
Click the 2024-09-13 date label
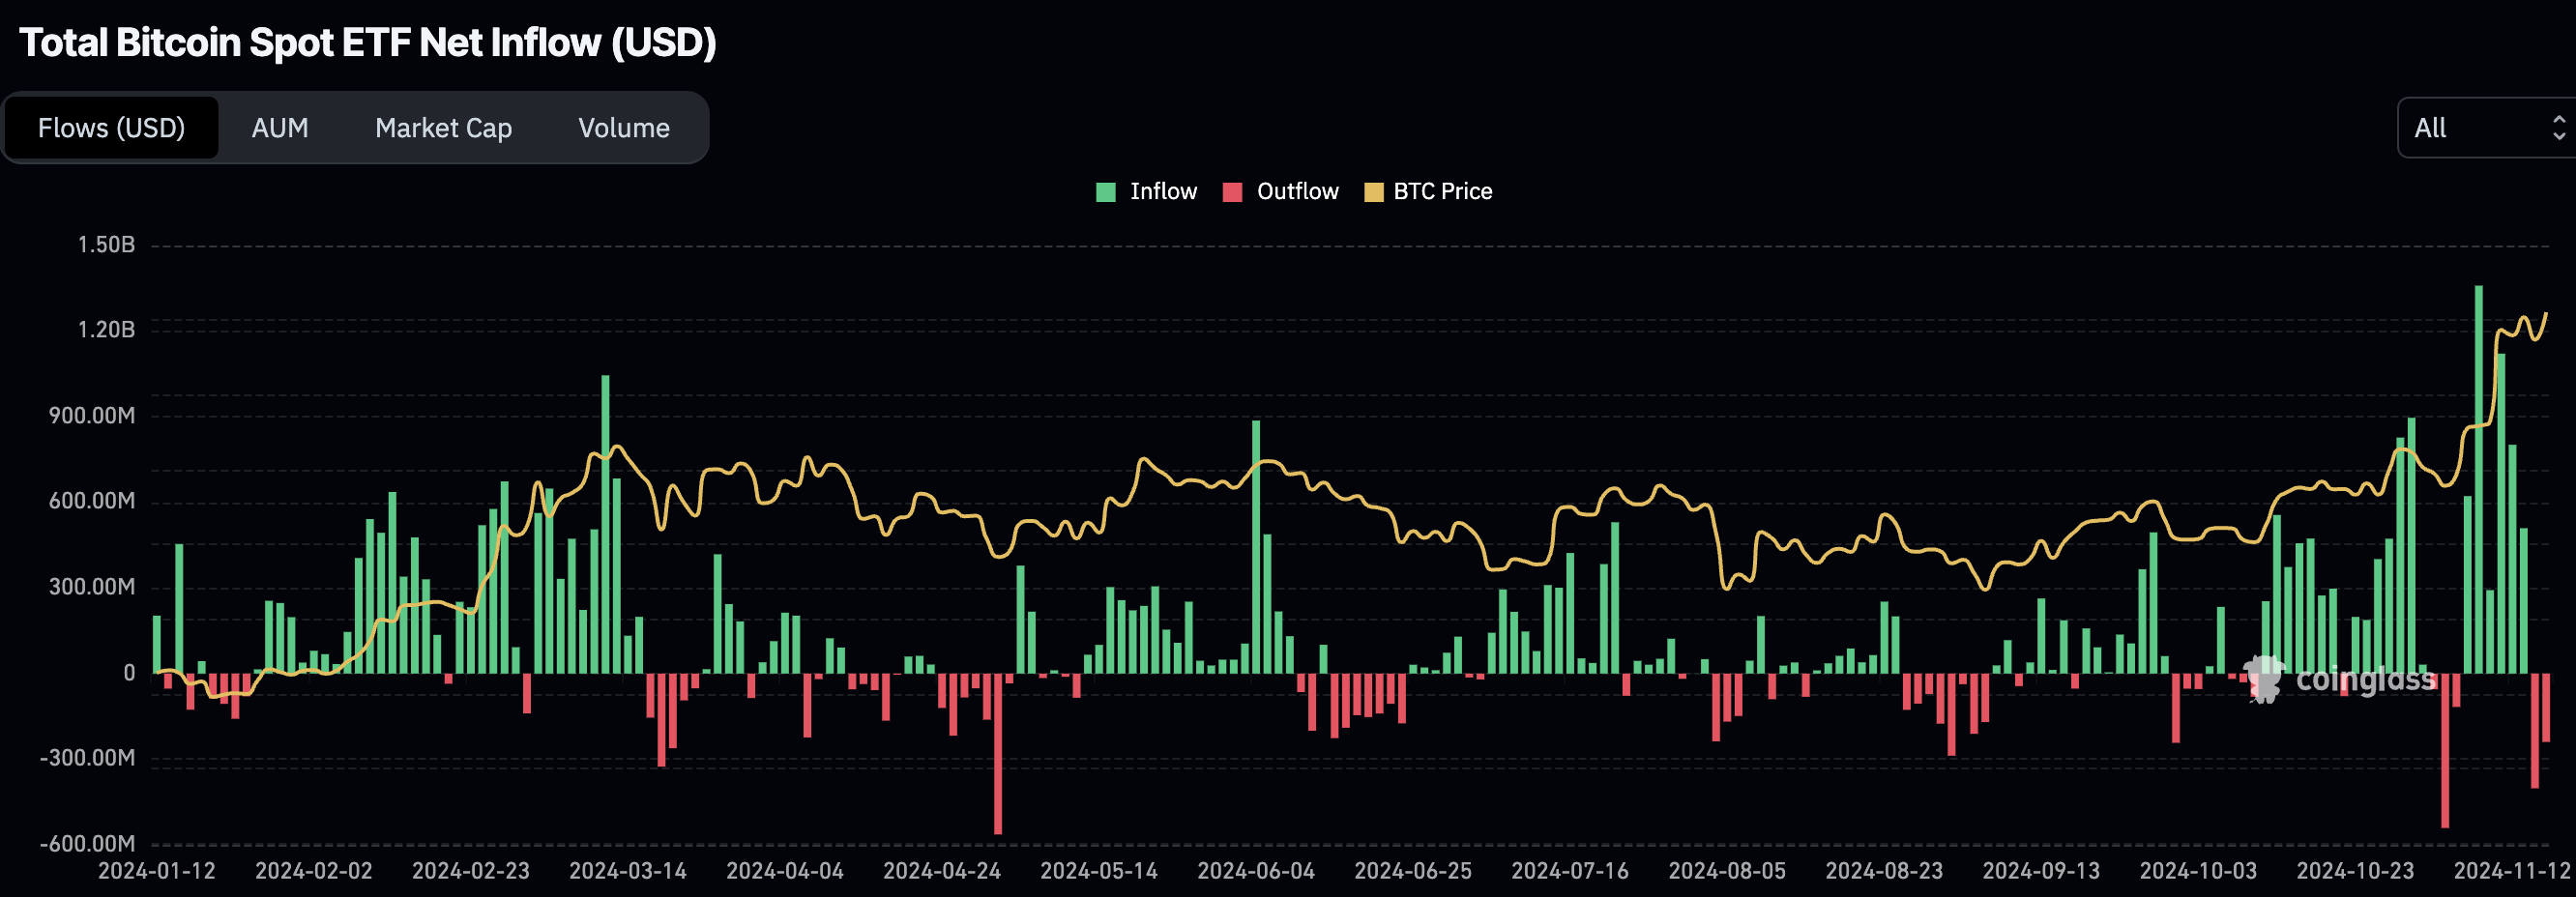[x=2041, y=871]
